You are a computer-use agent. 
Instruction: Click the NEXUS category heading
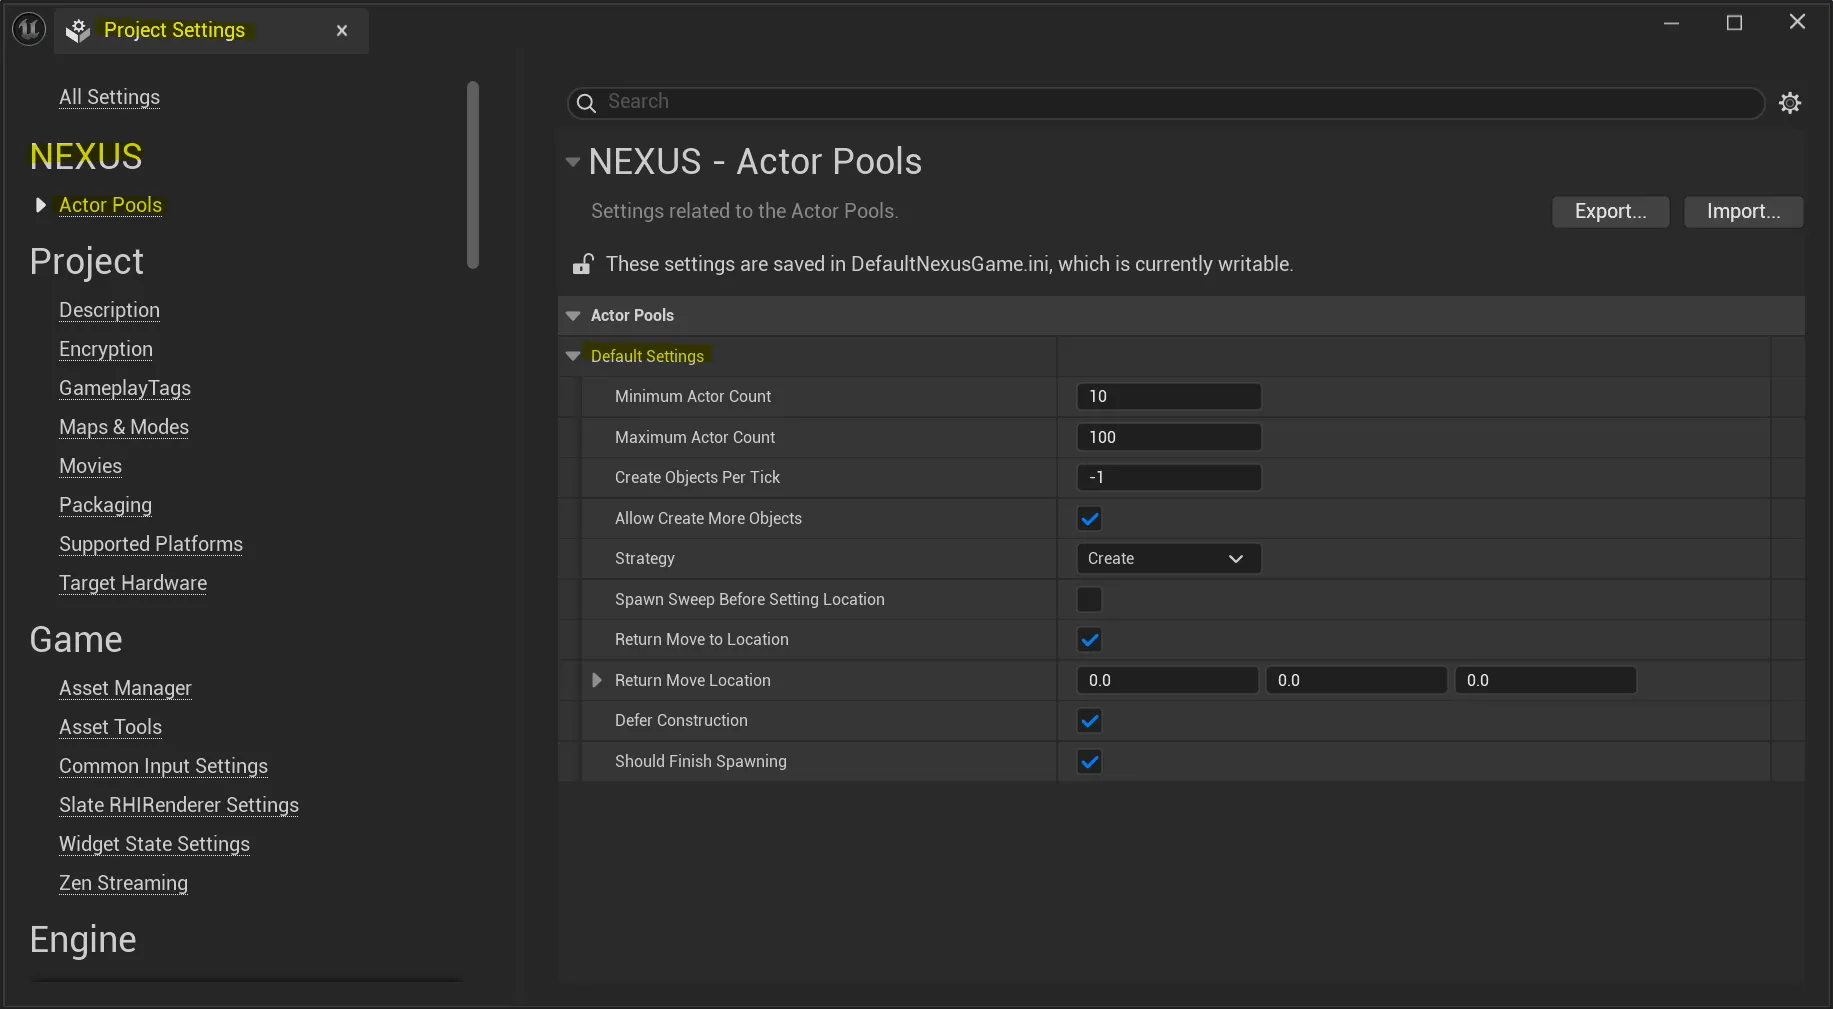coord(86,156)
